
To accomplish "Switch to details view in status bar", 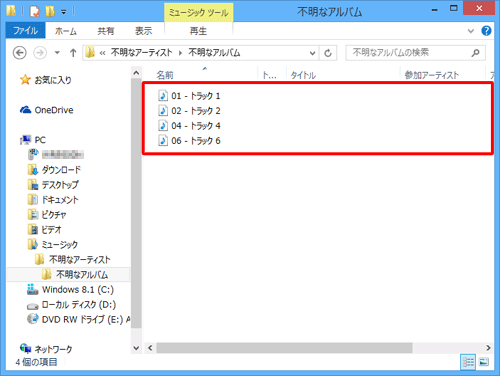I will click(468, 362).
